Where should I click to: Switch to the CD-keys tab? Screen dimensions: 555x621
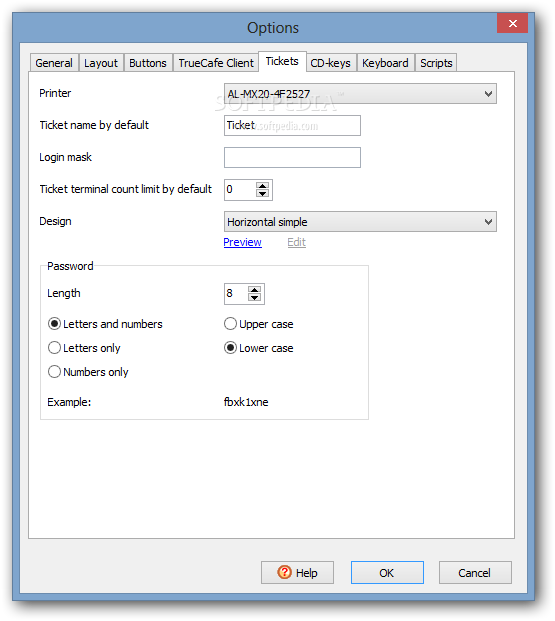tap(331, 63)
